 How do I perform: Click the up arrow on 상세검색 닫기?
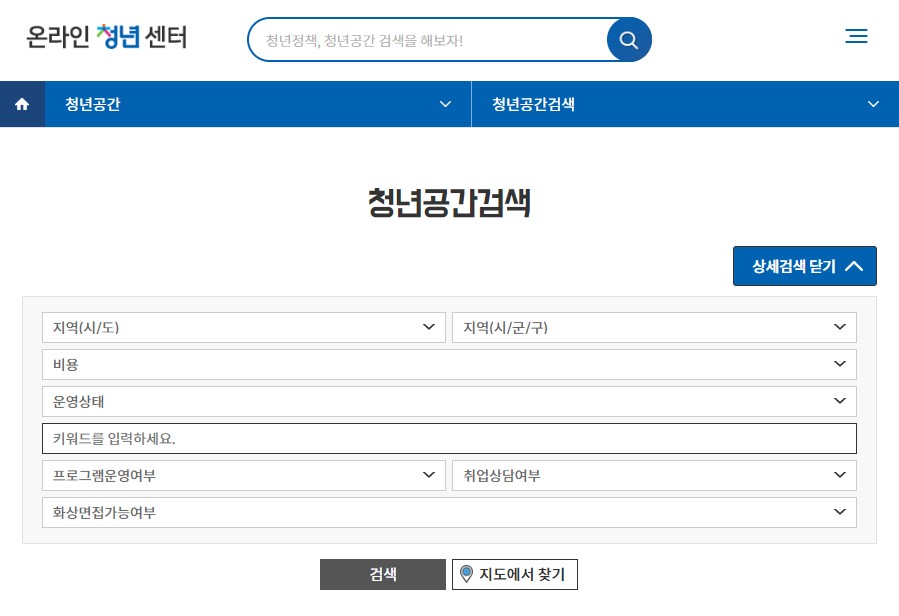[855, 266]
